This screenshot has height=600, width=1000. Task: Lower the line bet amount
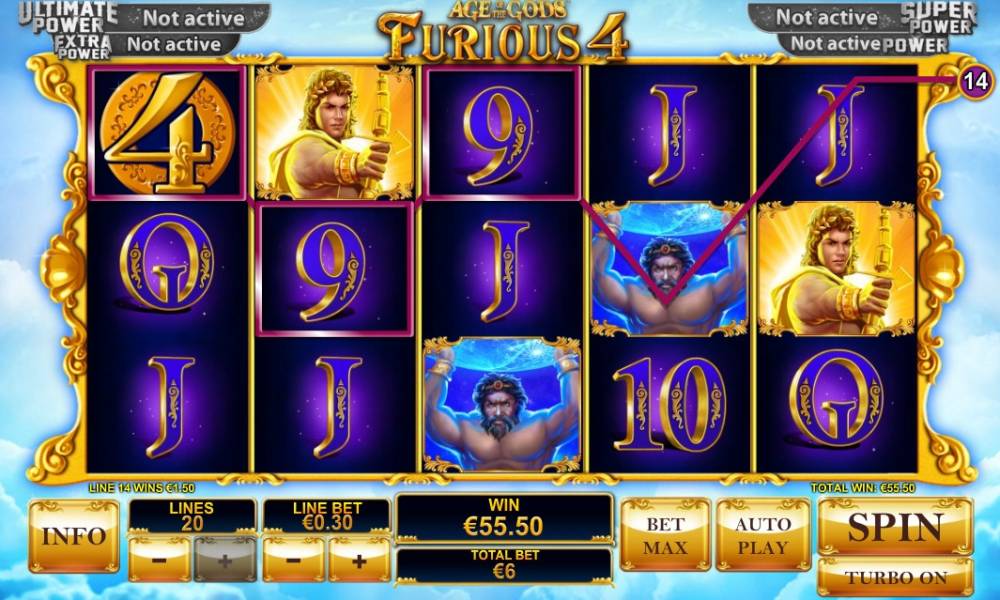click(293, 559)
